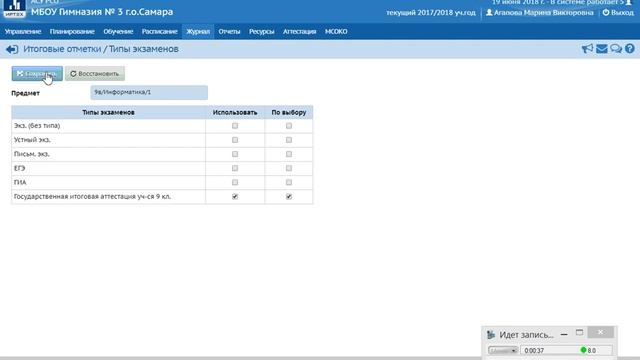Image resolution: width=640 pixels, height=360 pixels.
Task: Click the Устный экз. row label
Action: coord(32,140)
